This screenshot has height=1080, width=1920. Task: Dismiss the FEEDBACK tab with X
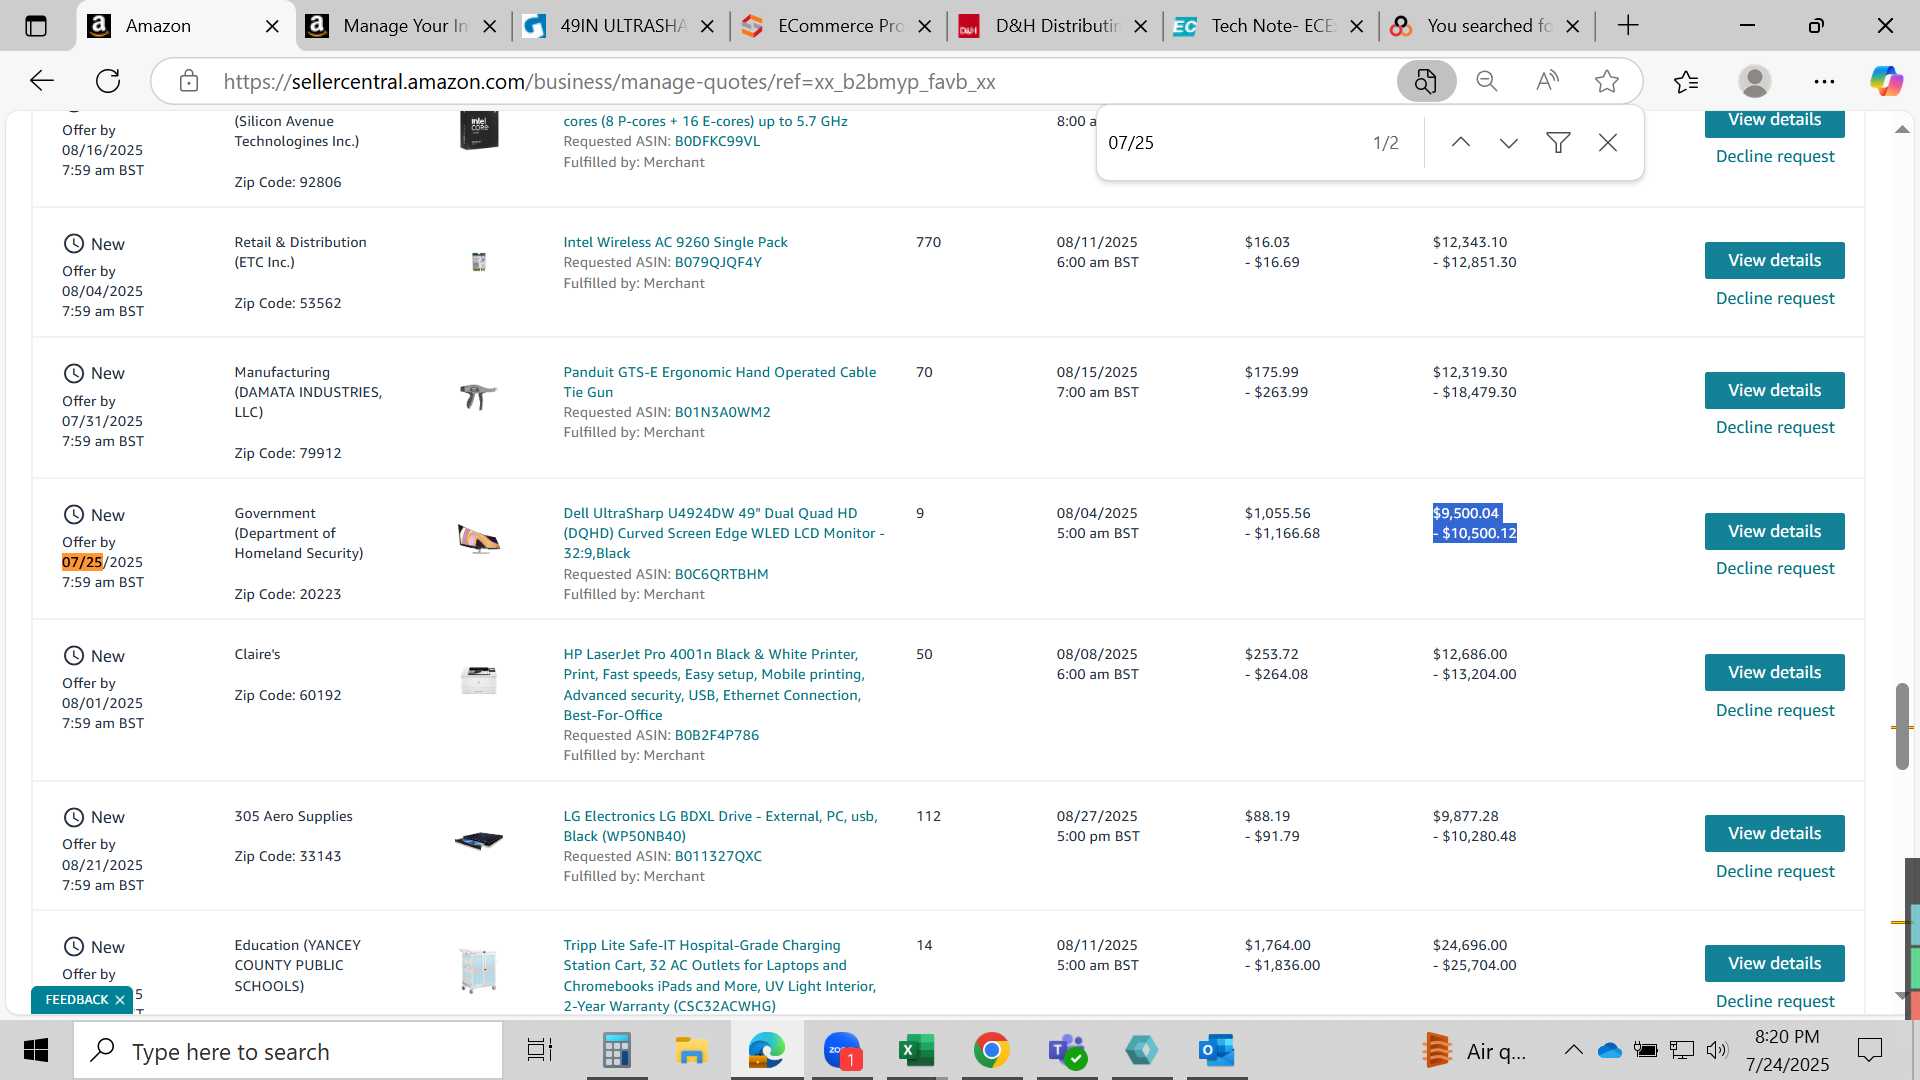[120, 1000]
